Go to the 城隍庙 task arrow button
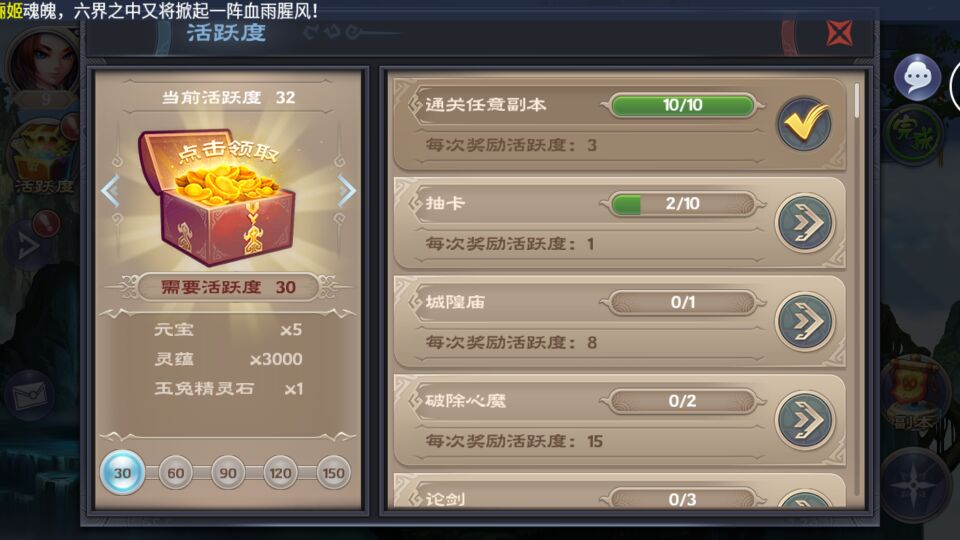 click(x=804, y=321)
